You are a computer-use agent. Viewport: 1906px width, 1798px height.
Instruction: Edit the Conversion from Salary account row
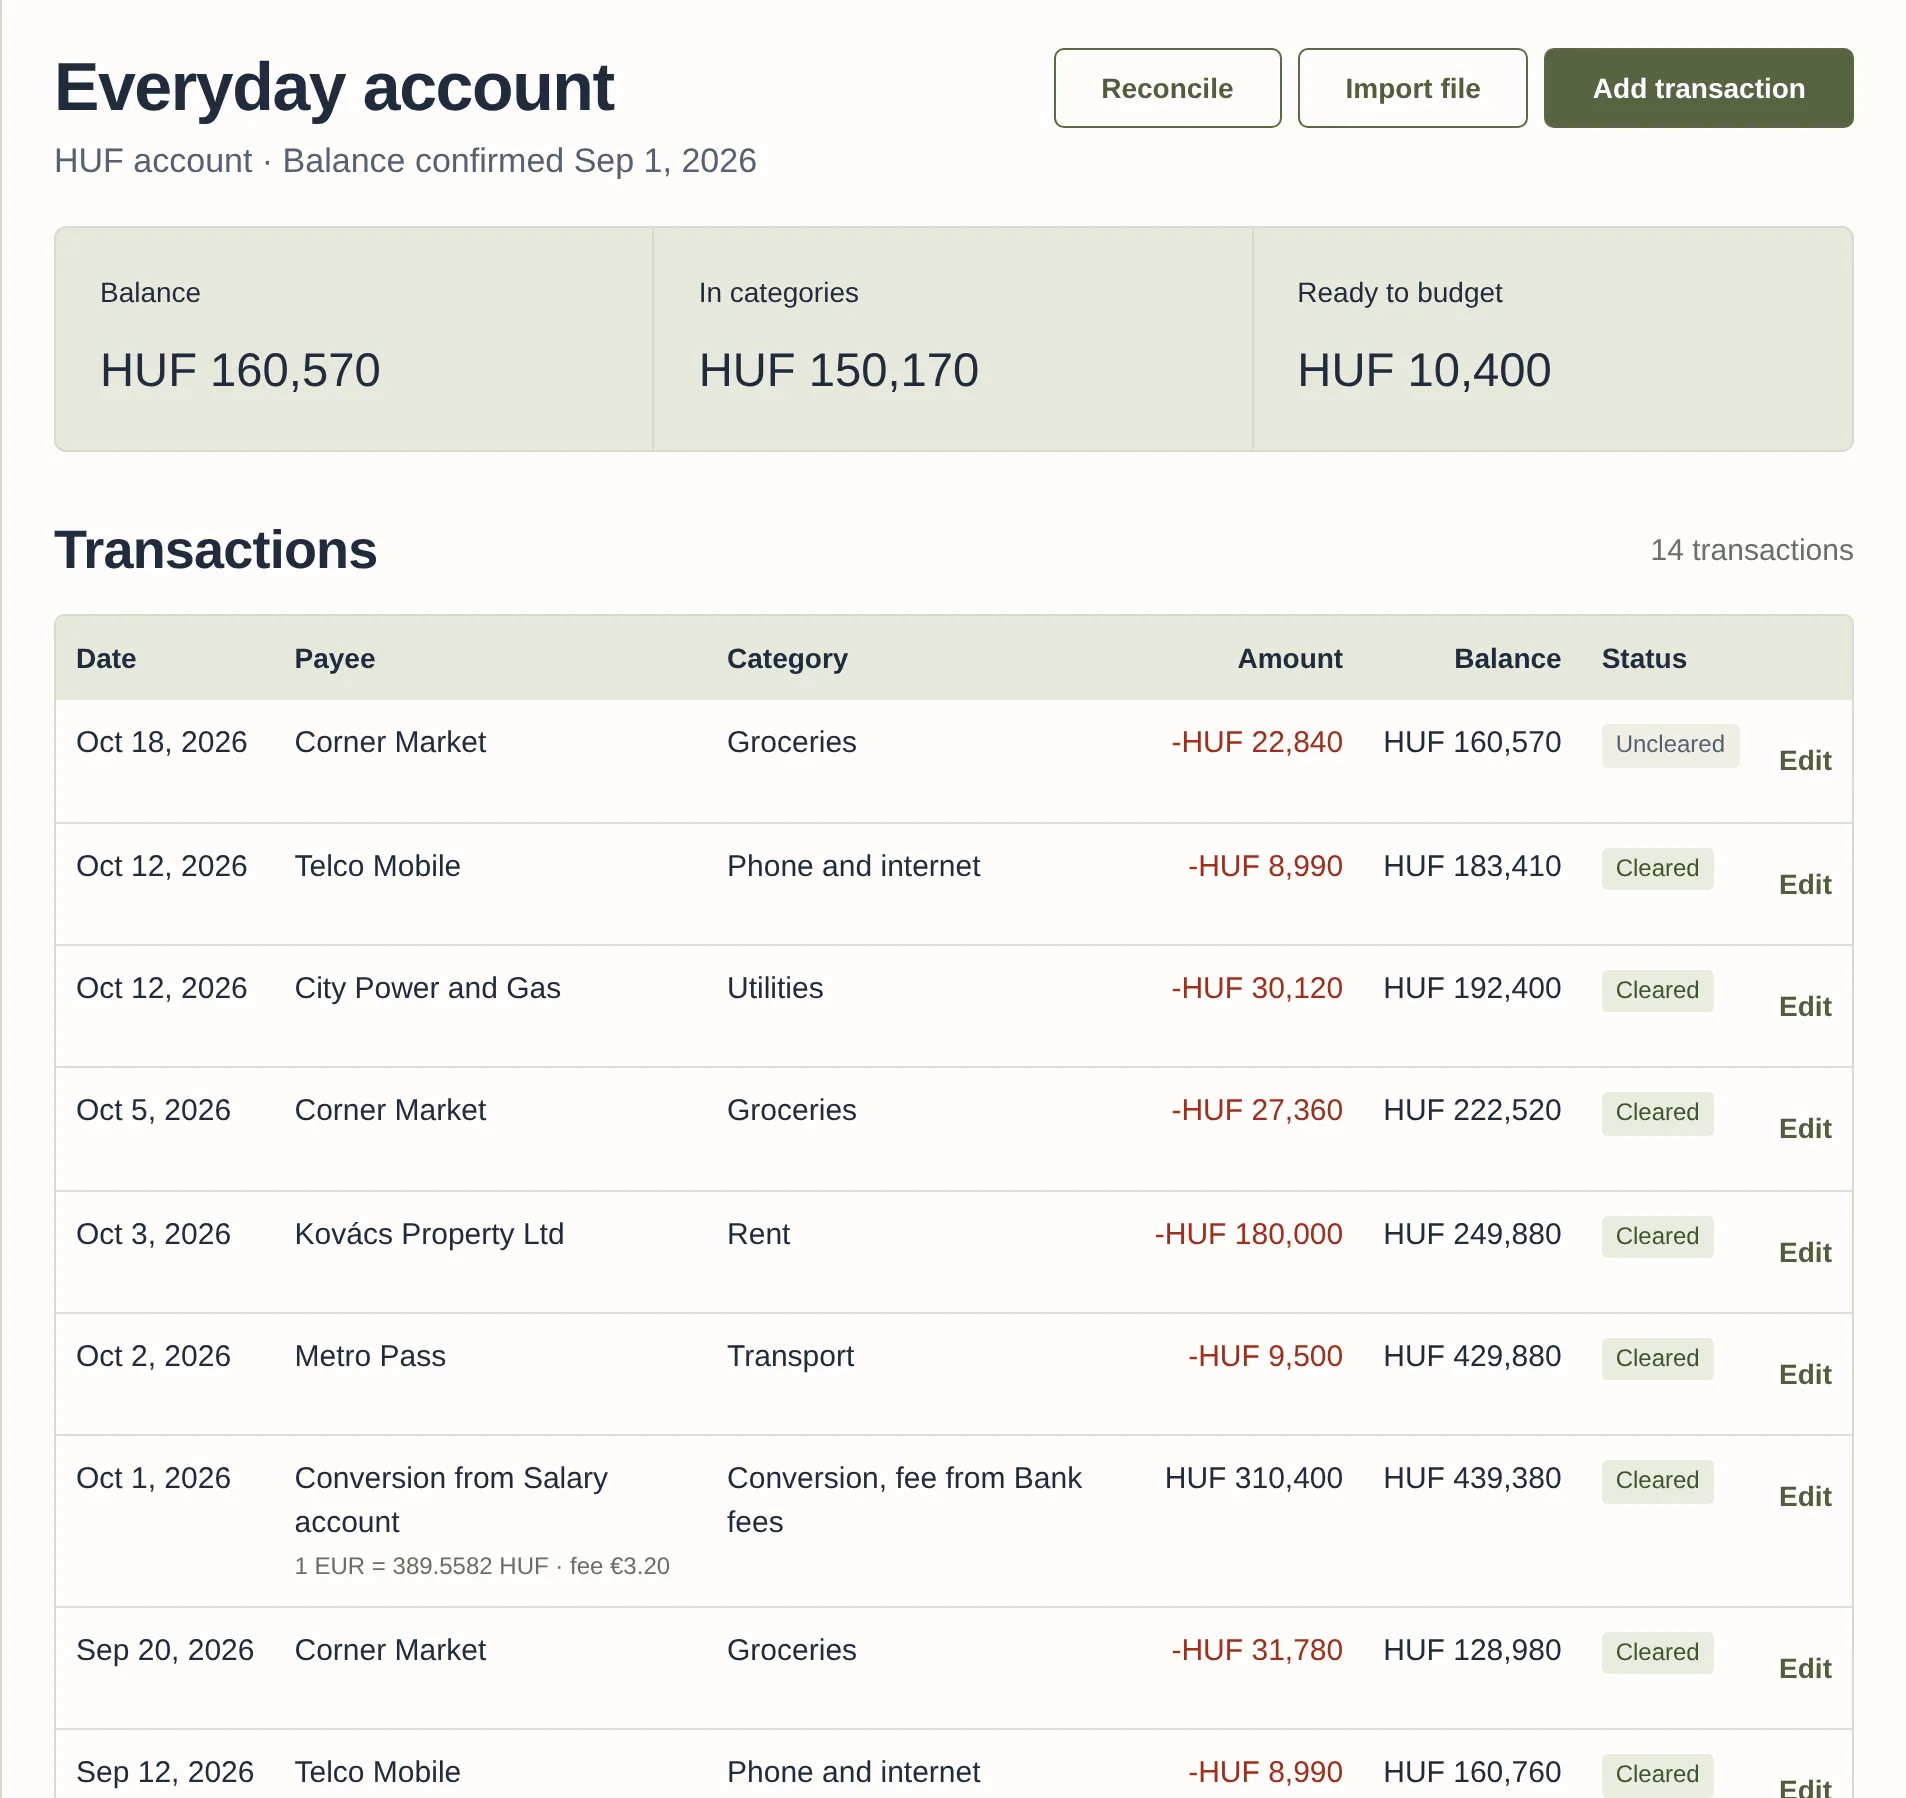tap(1805, 1497)
